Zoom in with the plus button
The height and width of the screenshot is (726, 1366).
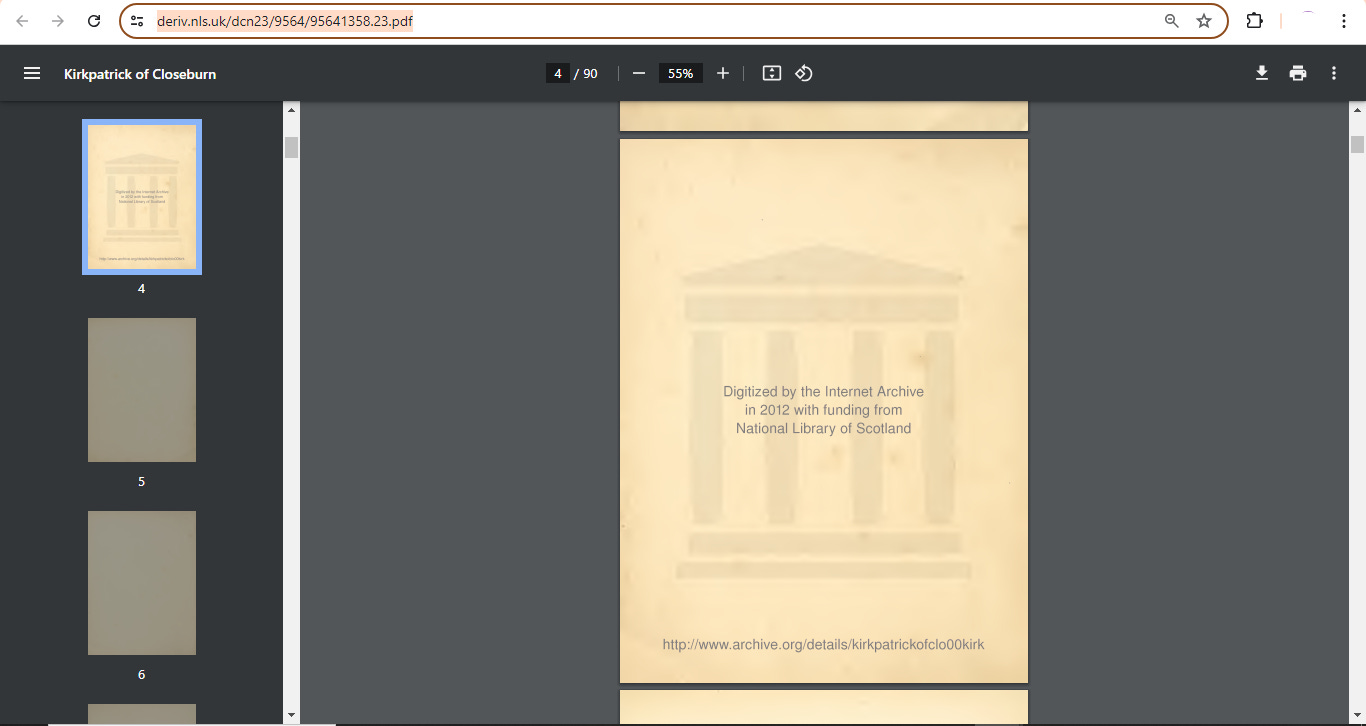click(723, 73)
